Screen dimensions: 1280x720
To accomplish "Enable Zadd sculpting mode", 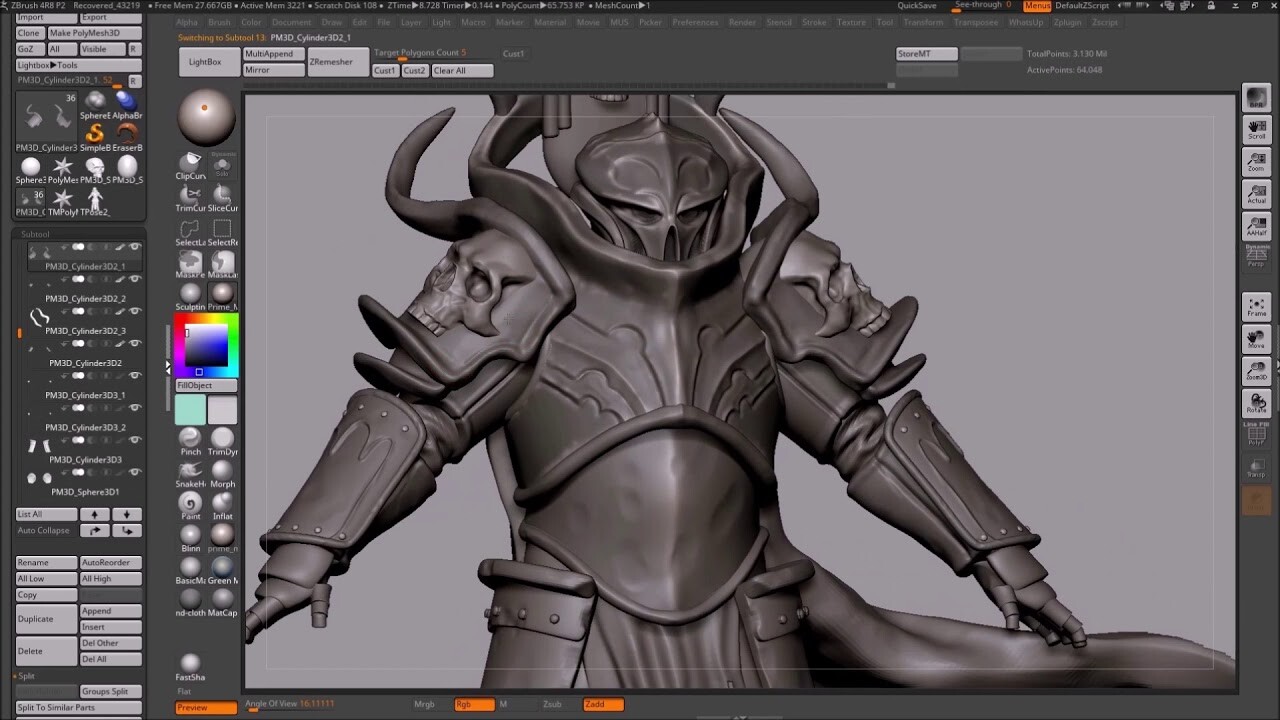I will tap(602, 704).
